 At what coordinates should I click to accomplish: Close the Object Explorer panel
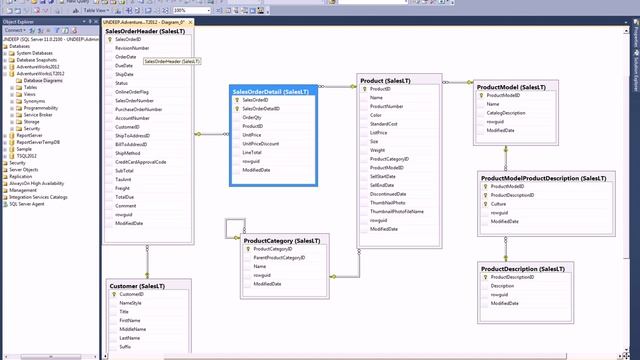96,22
